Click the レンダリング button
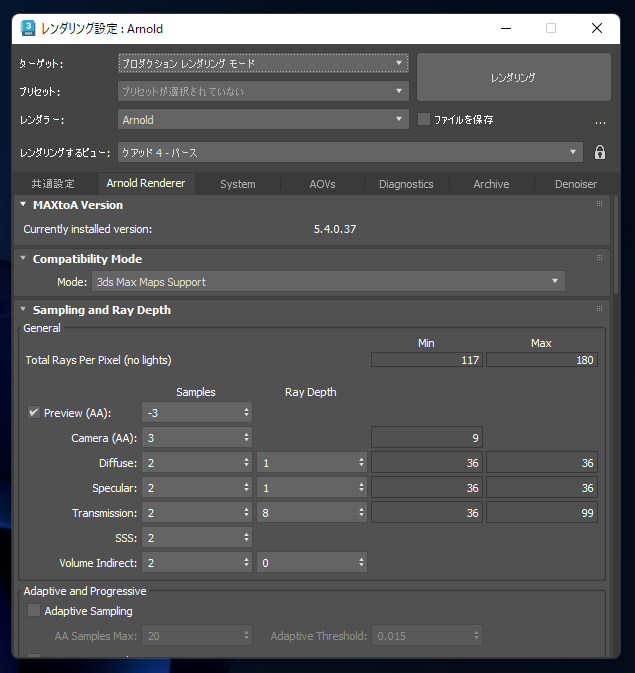 click(513, 77)
